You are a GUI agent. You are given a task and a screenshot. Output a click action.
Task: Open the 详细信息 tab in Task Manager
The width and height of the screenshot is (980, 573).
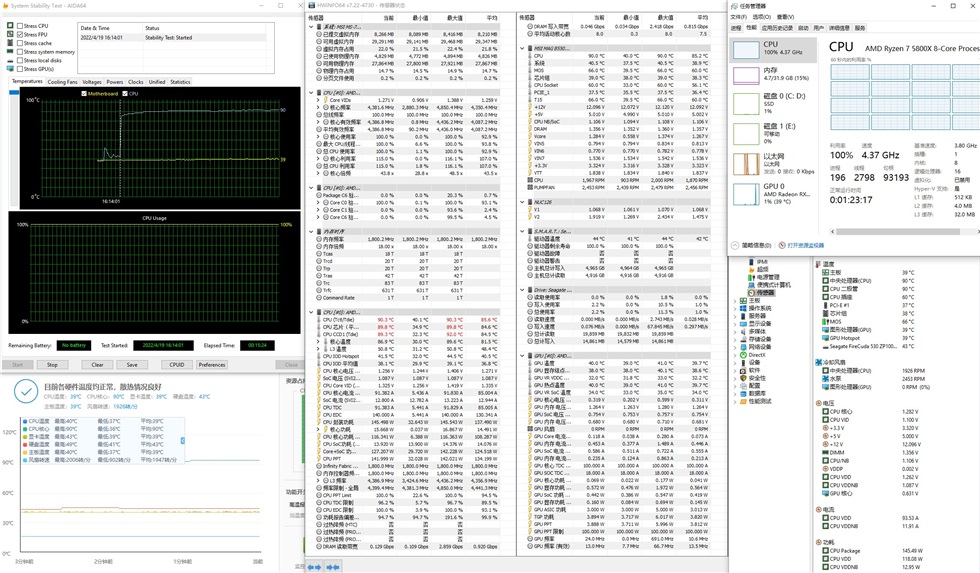click(839, 28)
